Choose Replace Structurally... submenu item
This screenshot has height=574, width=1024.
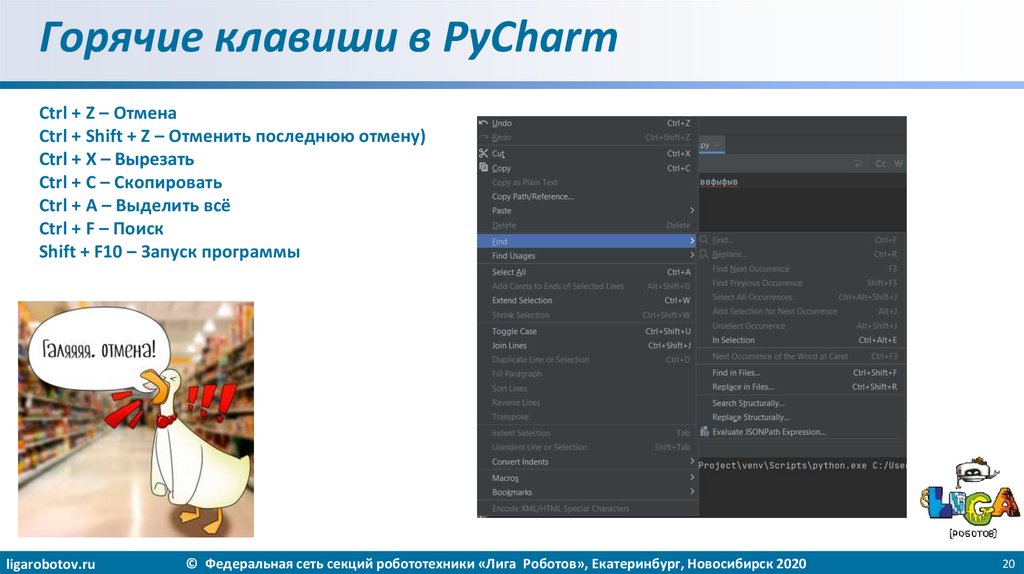(x=801, y=417)
